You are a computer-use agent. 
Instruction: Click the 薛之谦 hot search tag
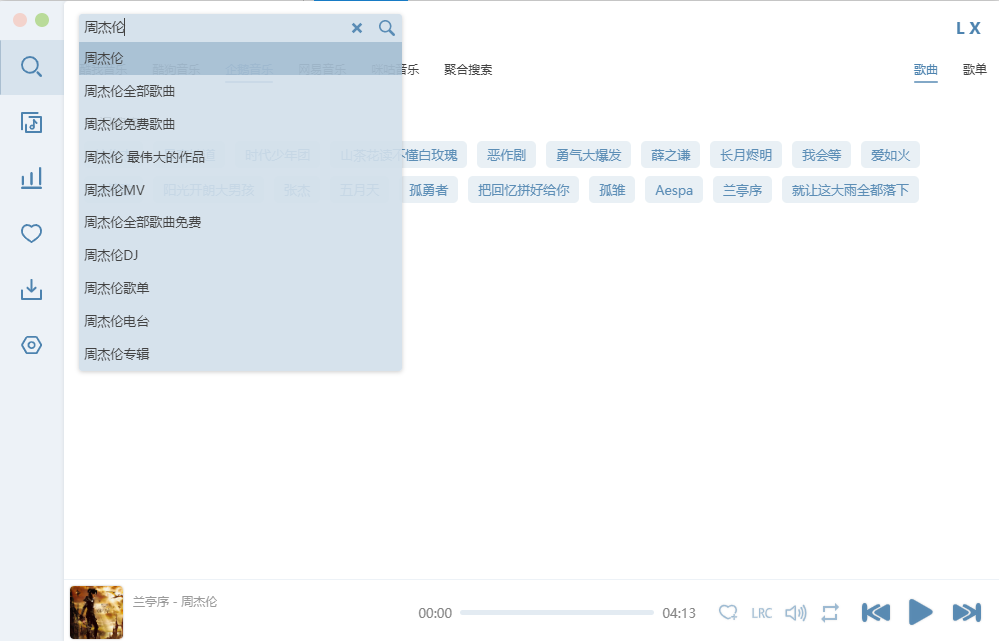tap(671, 154)
